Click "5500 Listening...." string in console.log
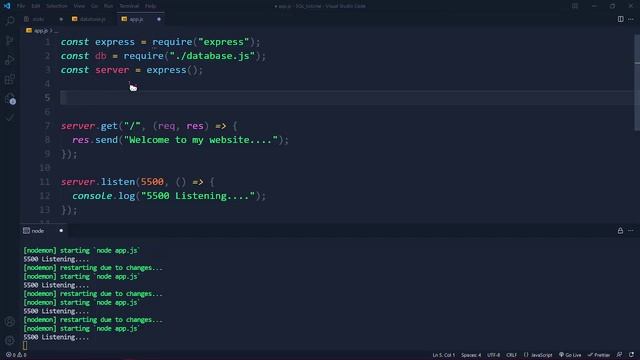 click(x=198, y=196)
